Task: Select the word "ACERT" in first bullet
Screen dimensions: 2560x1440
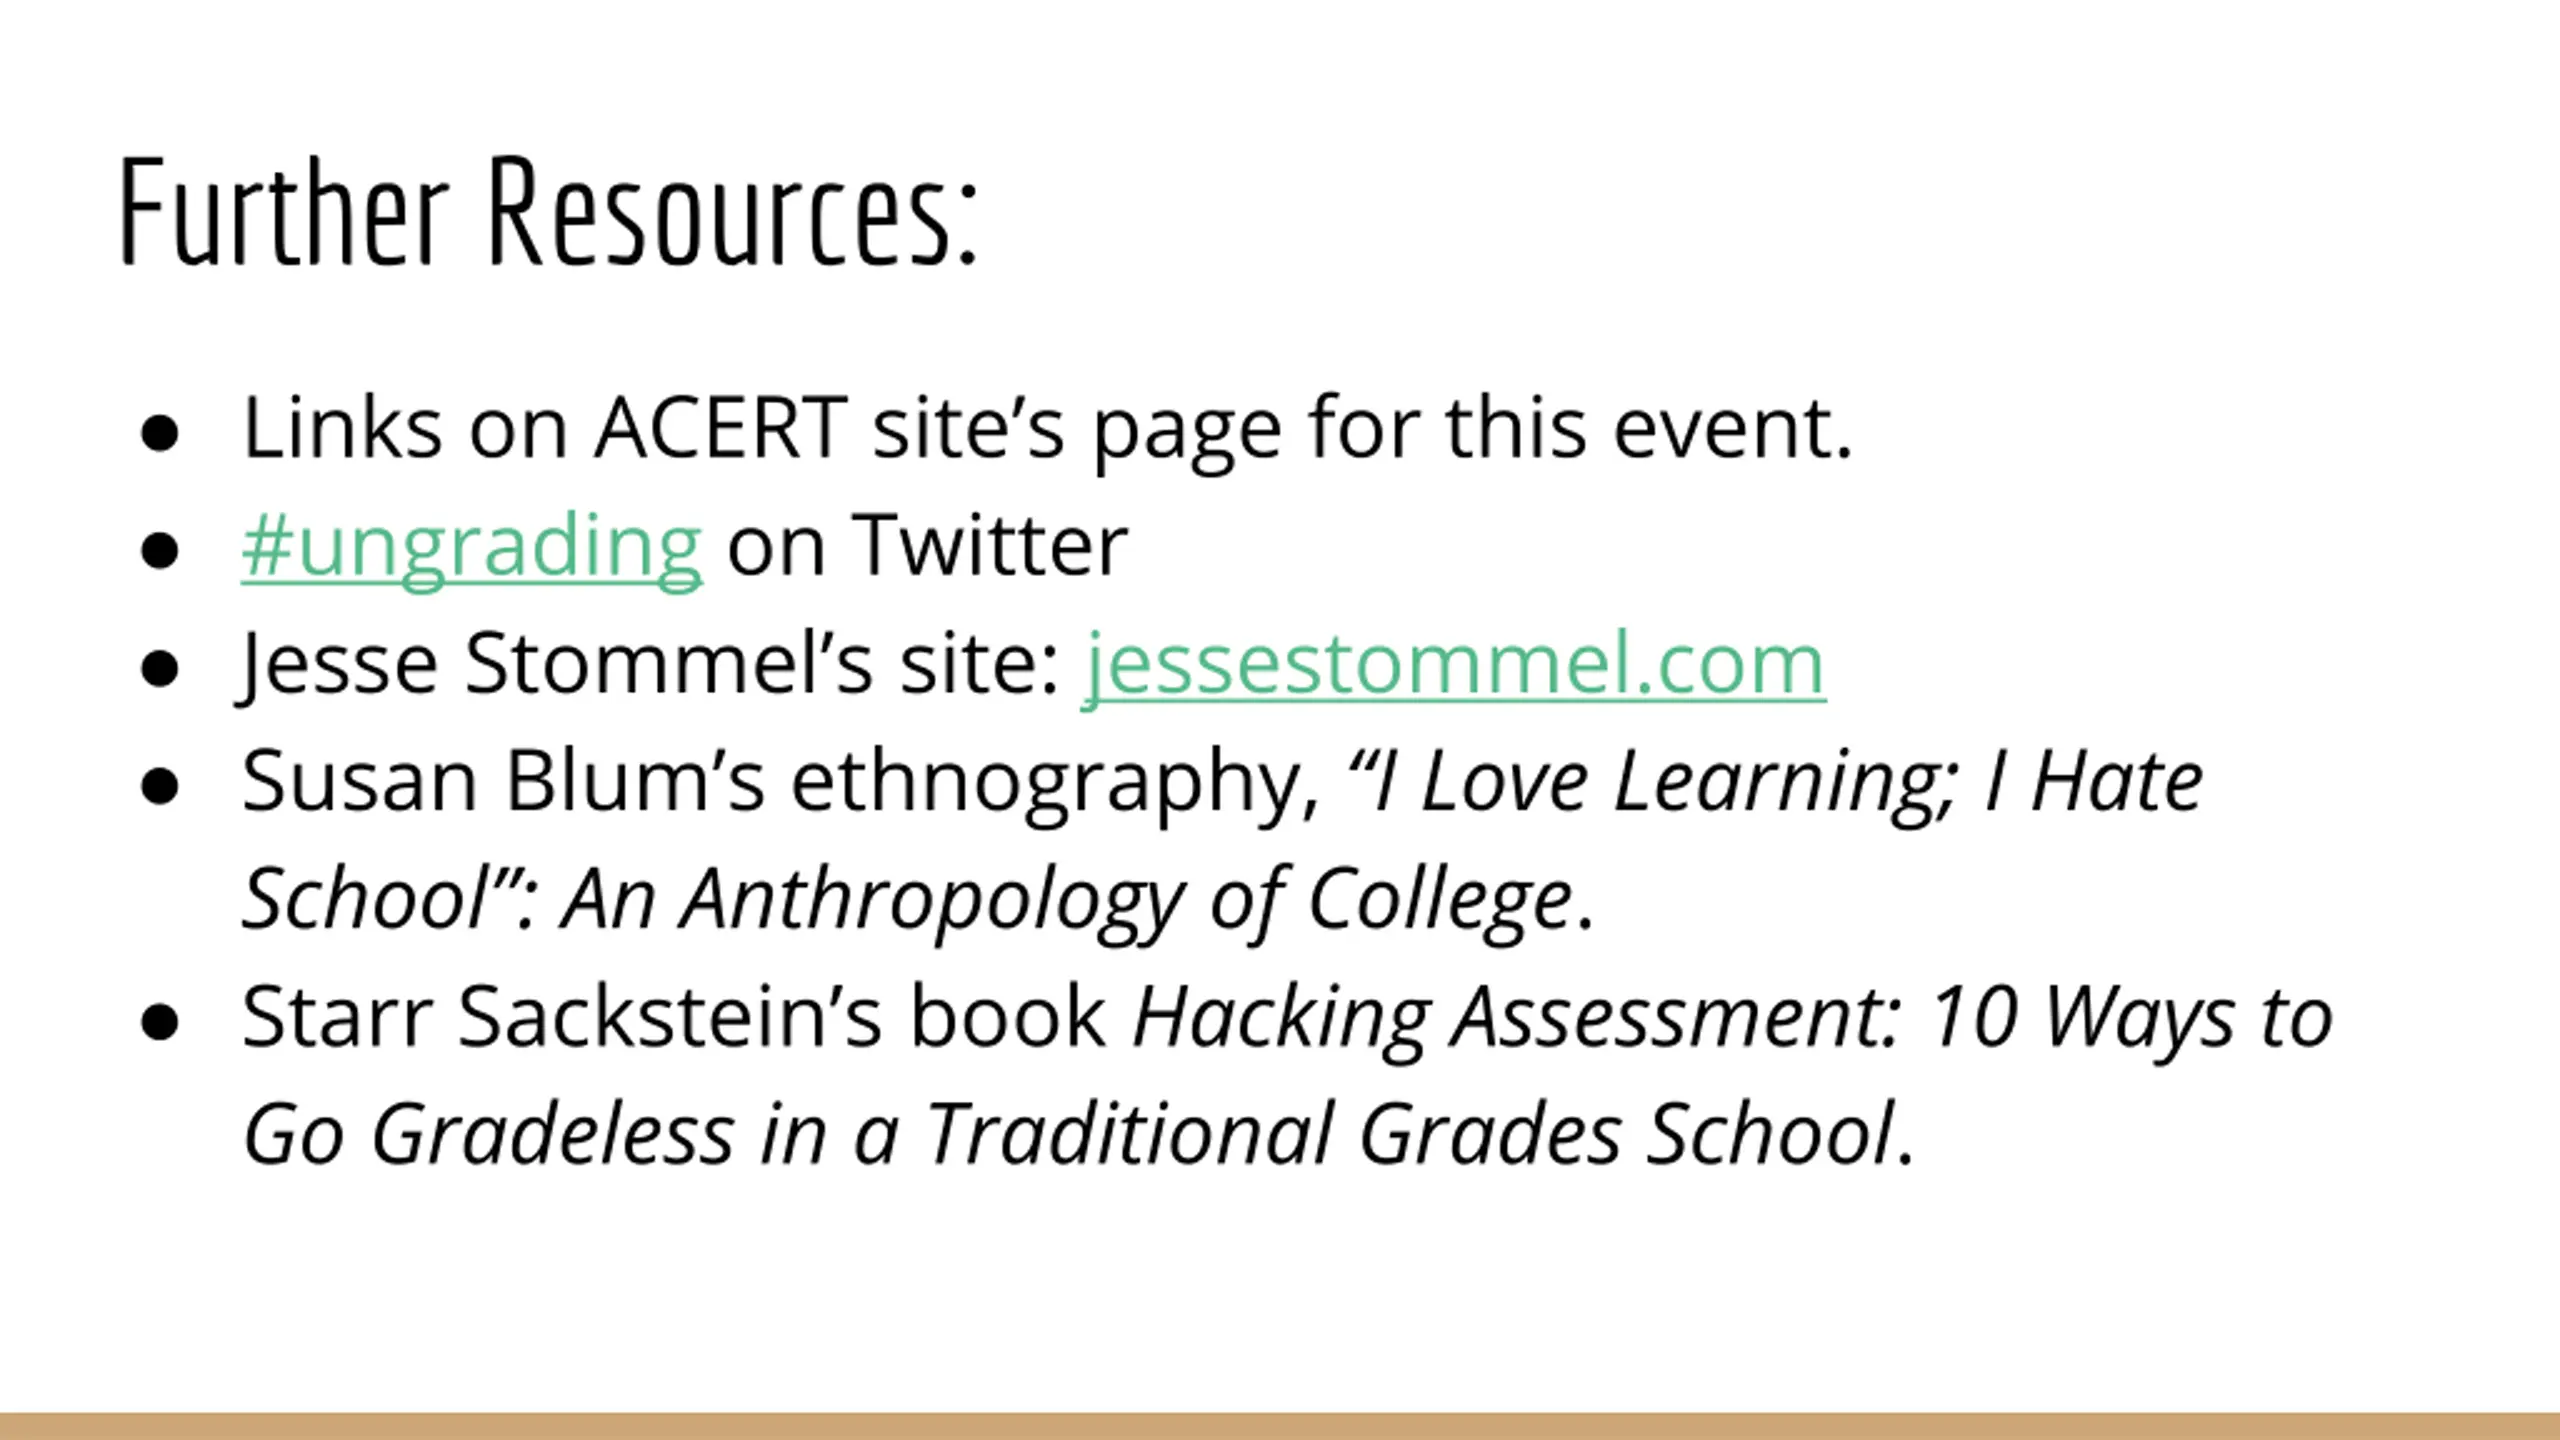Action: pyautogui.click(x=721, y=428)
